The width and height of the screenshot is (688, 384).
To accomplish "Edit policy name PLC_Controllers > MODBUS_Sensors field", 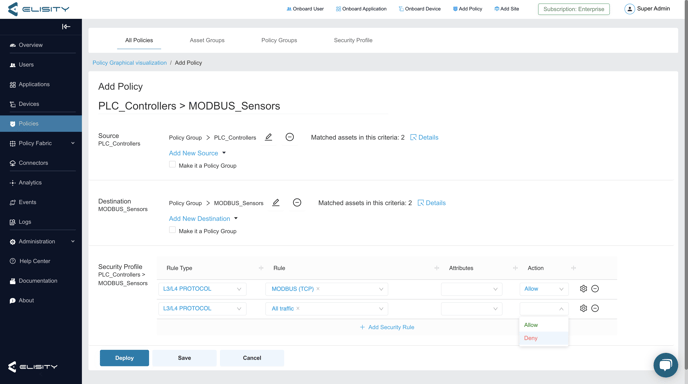I will point(243,106).
